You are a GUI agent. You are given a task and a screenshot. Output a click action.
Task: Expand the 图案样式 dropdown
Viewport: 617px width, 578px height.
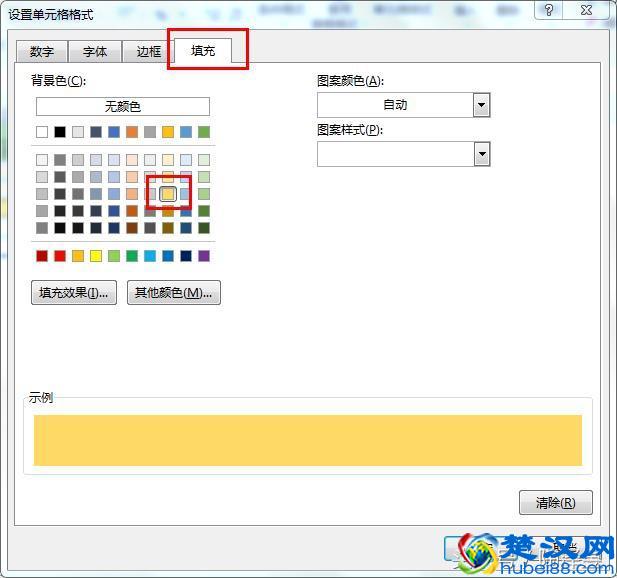point(482,154)
